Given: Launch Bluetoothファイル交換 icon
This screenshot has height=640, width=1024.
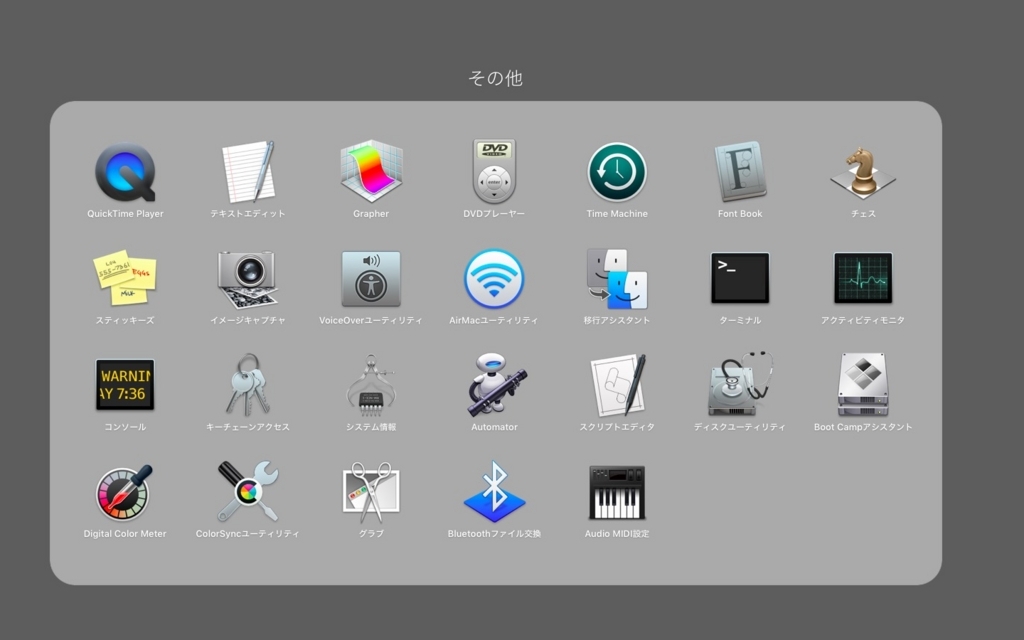Looking at the screenshot, I should coord(494,492).
